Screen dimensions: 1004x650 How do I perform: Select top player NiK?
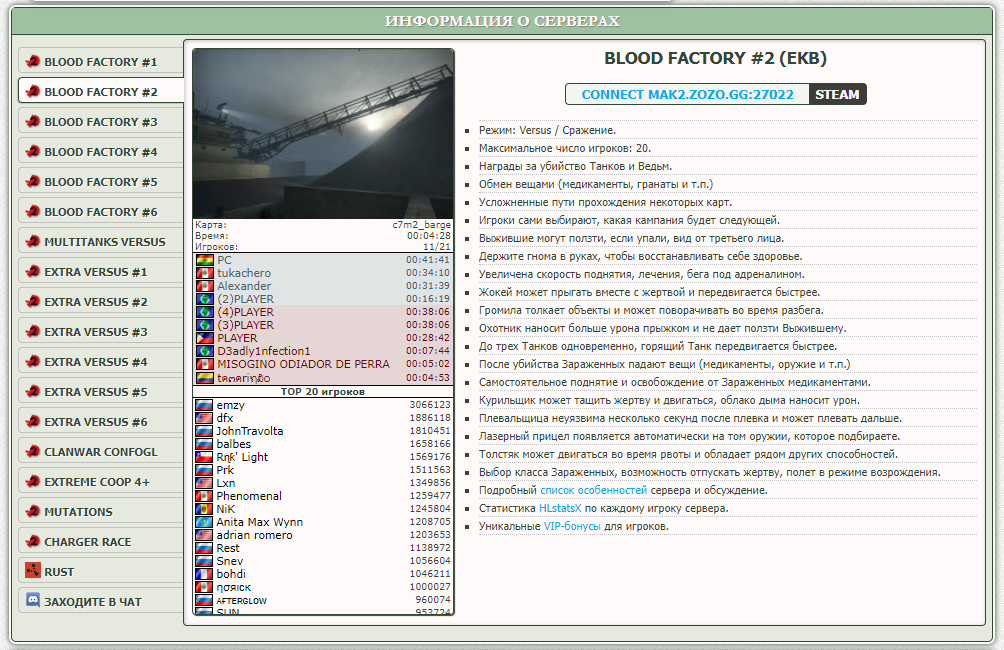pyautogui.click(x=323, y=509)
